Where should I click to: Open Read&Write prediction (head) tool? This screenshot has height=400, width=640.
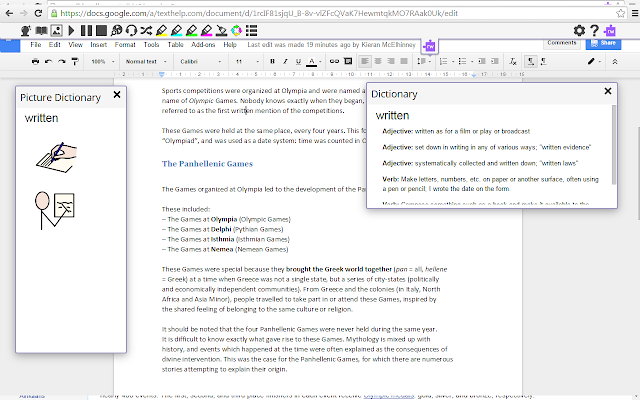click(x=26, y=31)
